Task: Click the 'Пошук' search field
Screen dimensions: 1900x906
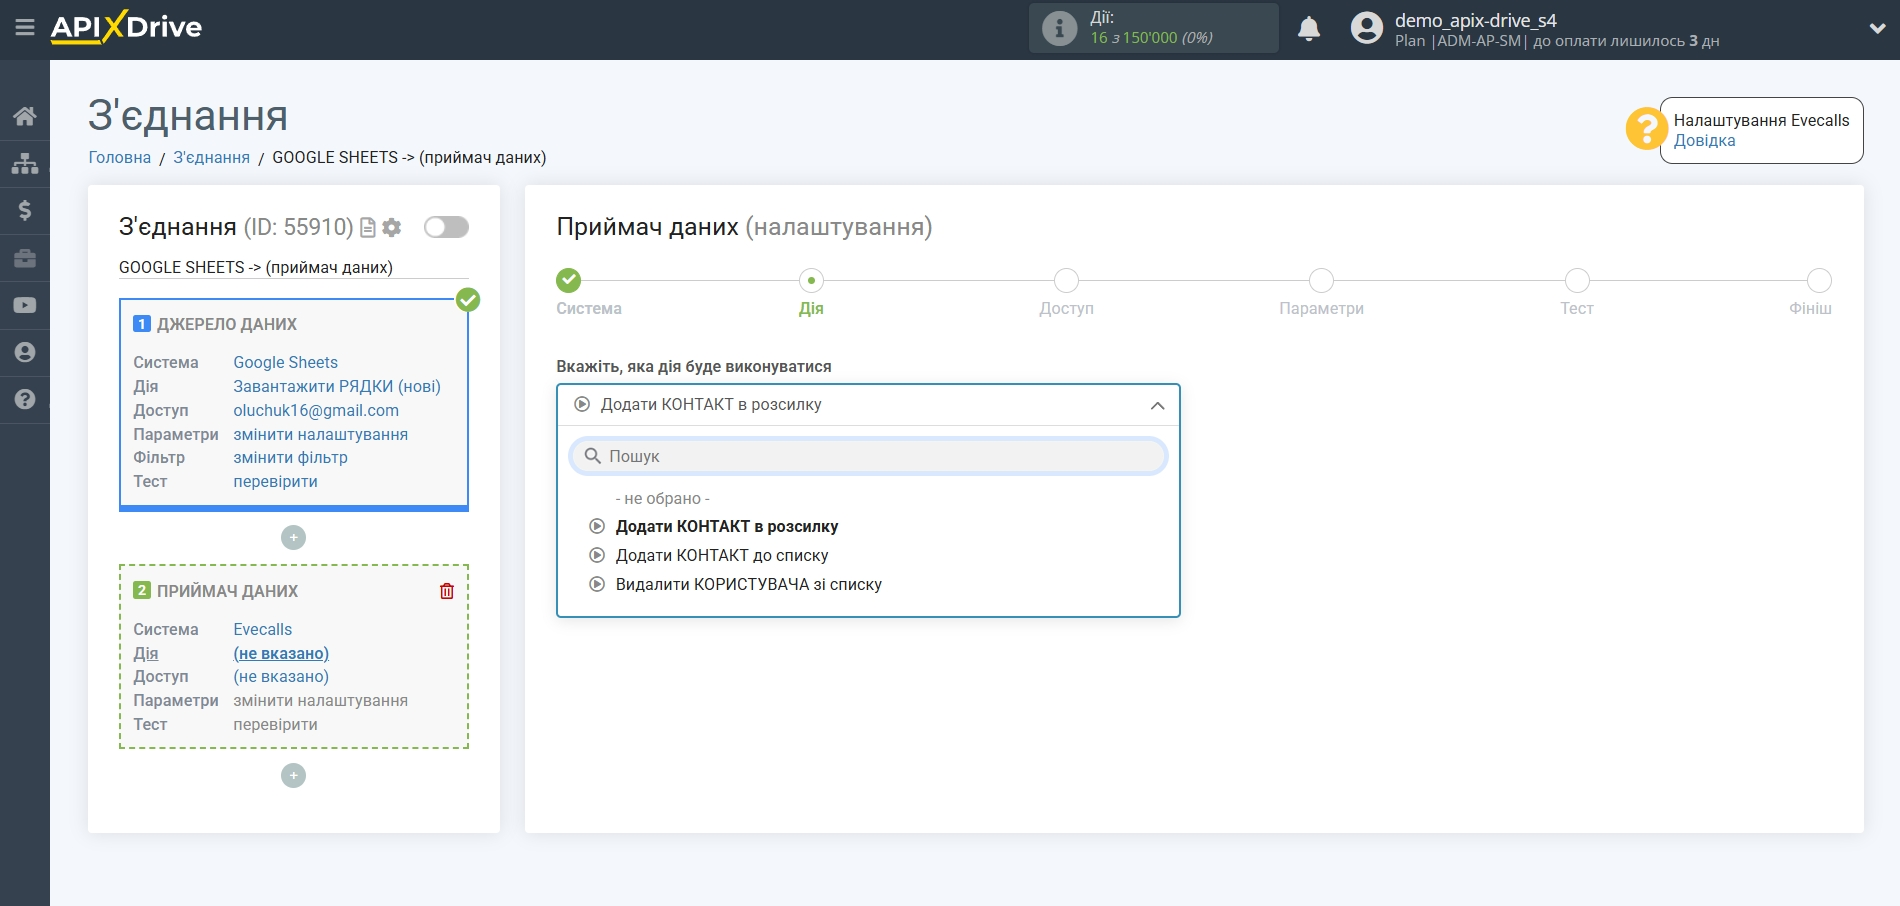Action: point(867,456)
